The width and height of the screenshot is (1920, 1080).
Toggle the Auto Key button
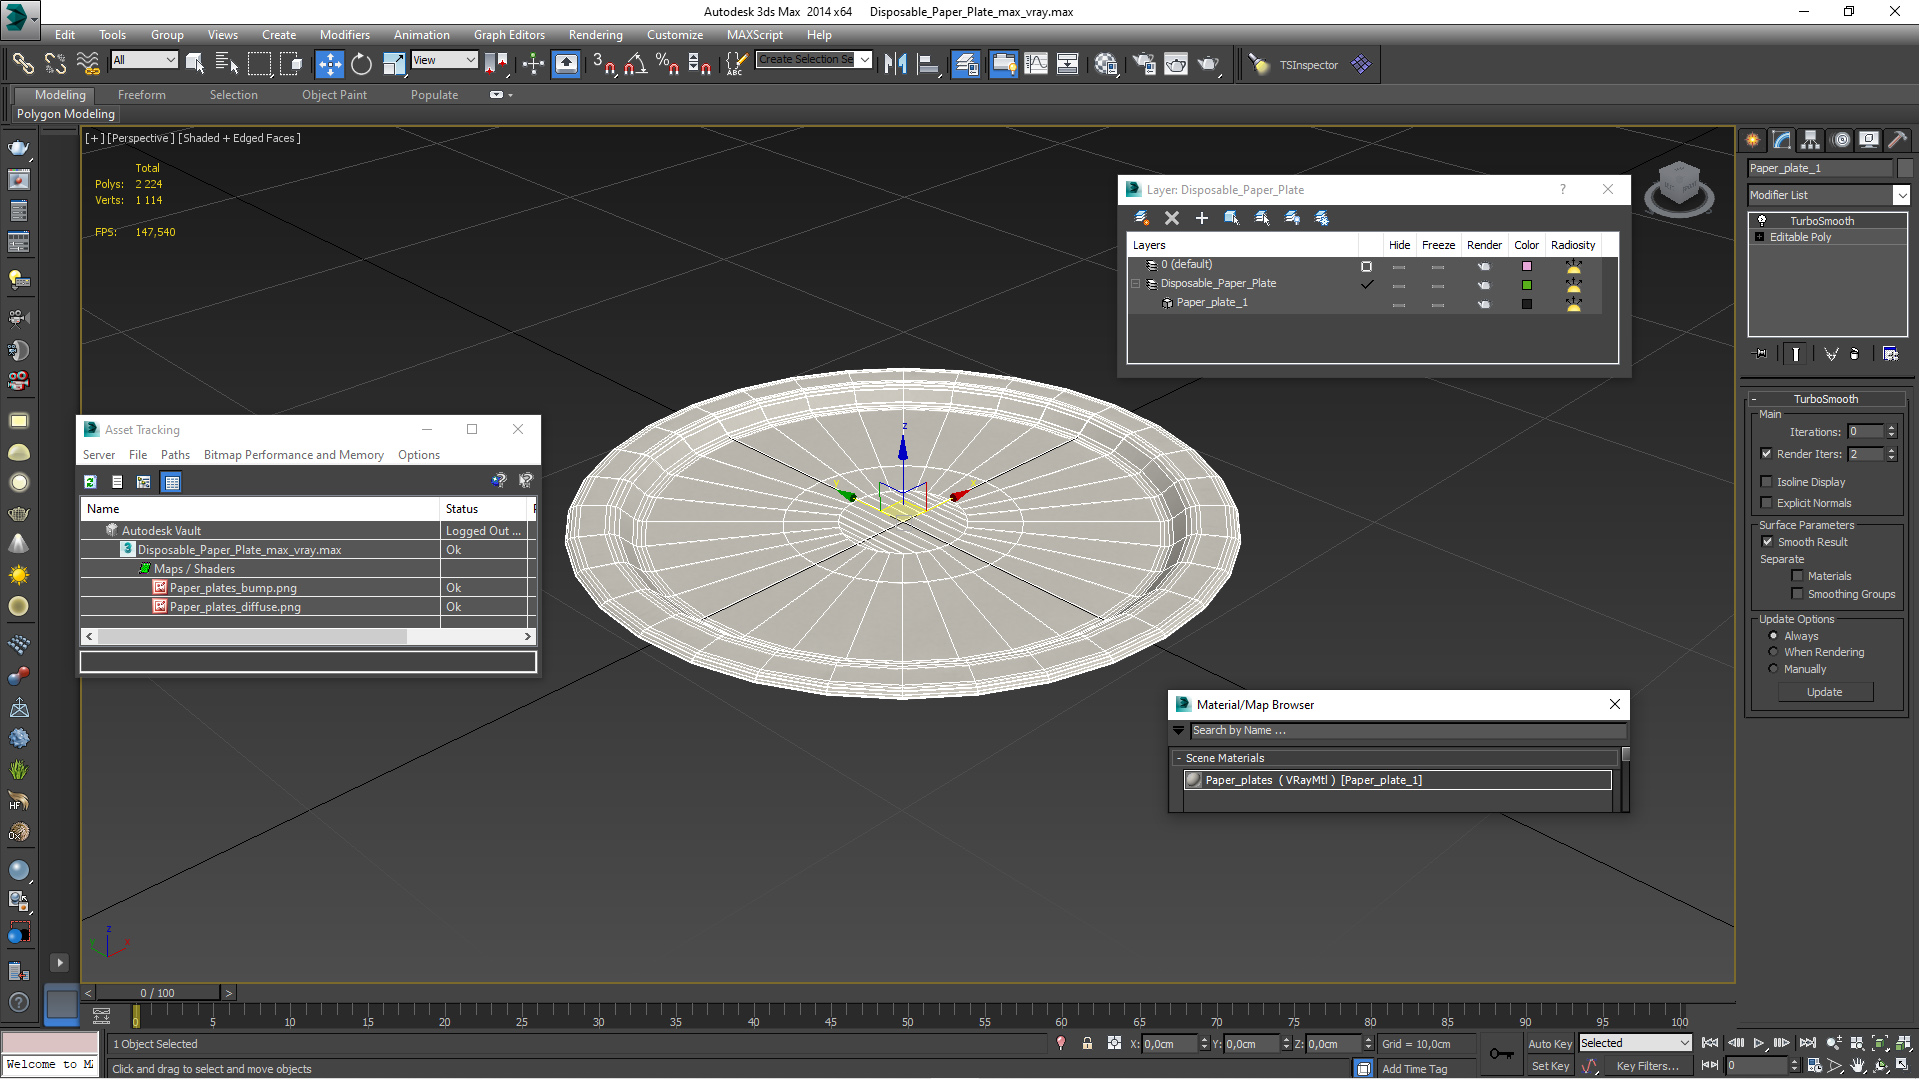1550,1043
